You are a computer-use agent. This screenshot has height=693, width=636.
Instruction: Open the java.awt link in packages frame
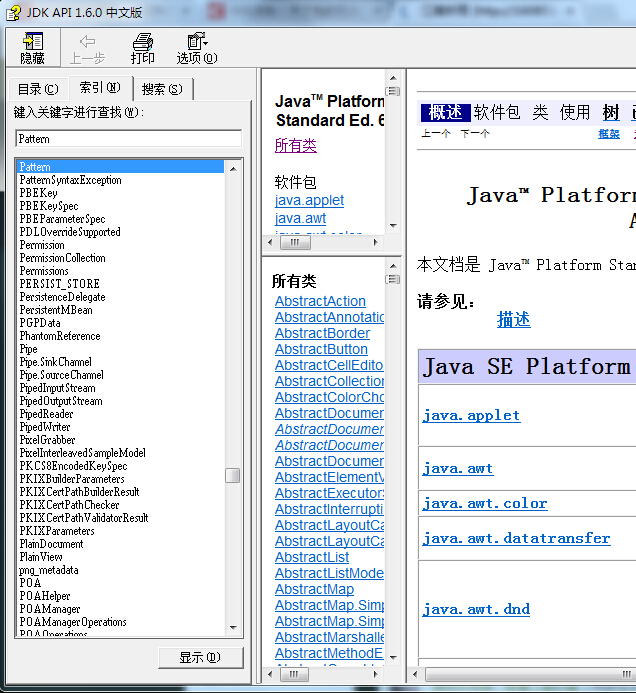(301, 218)
